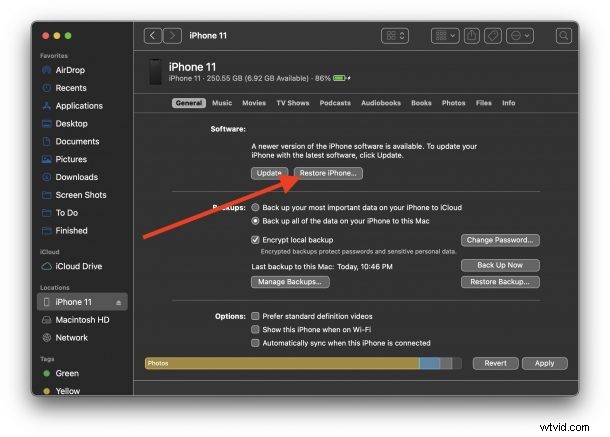Open the group-by grid dropdown
Image resolution: width=610 pixels, height=437 pixels.
[x=445, y=36]
